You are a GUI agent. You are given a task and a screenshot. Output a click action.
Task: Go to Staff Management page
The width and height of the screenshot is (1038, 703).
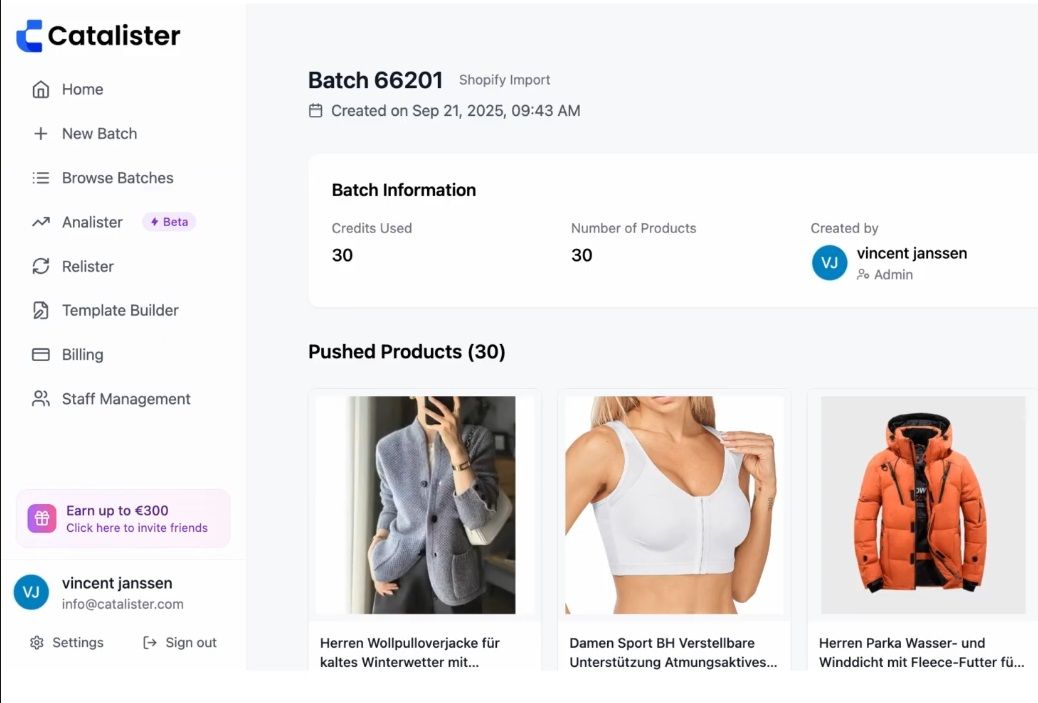tap(126, 399)
